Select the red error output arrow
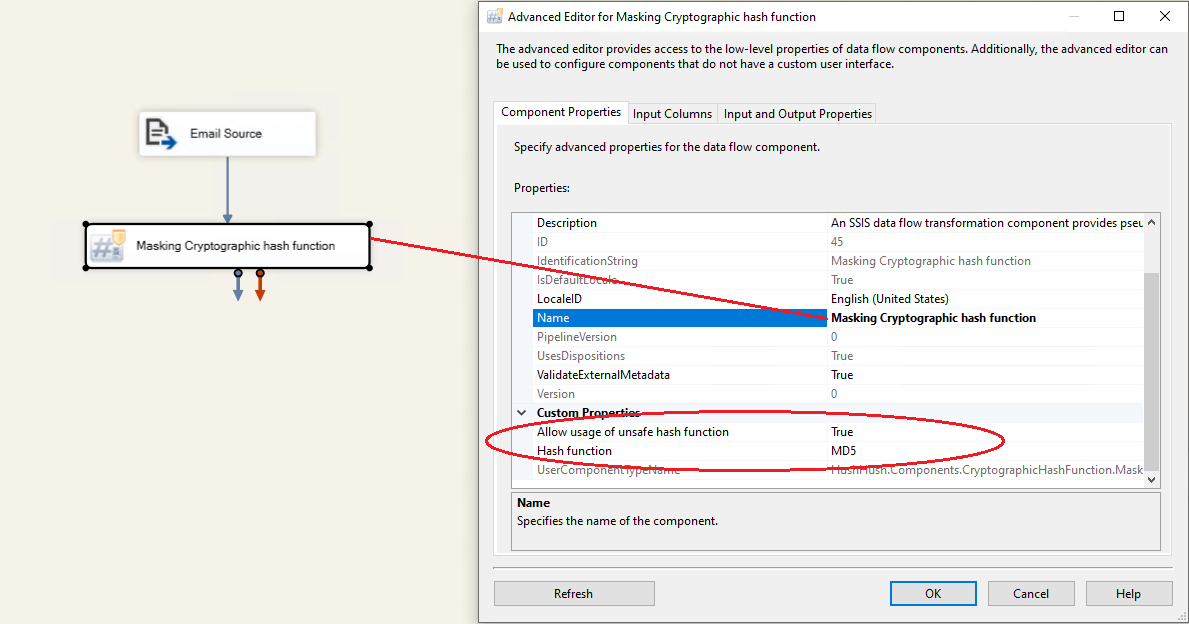 [x=260, y=288]
